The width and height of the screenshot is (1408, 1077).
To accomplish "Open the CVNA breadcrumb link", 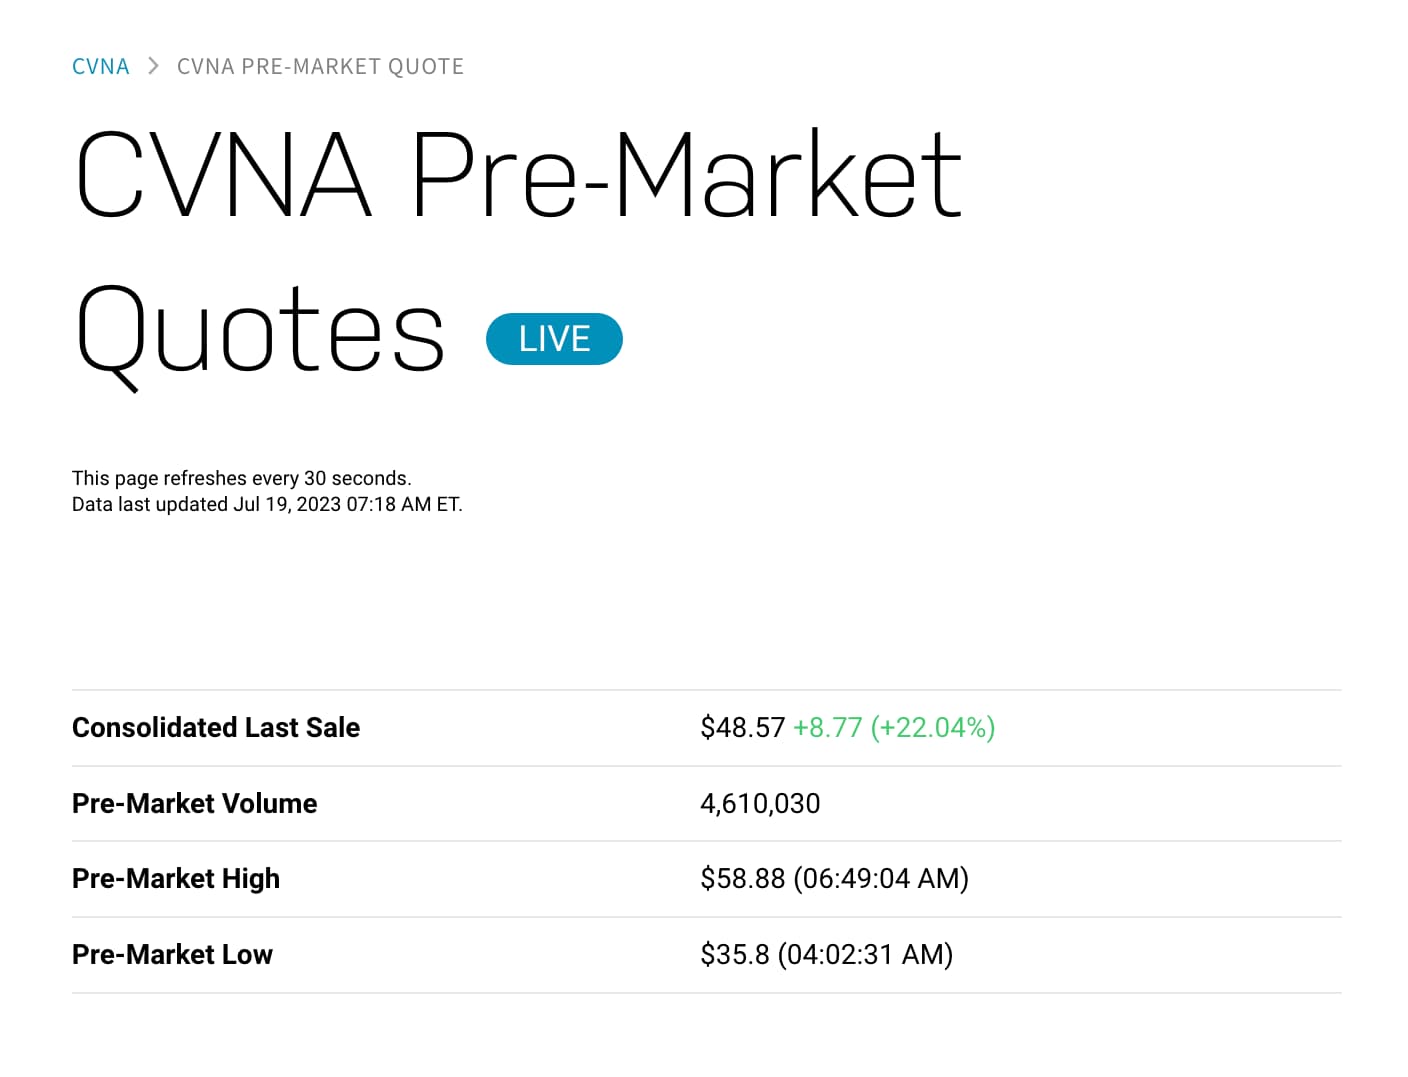I will point(101,66).
